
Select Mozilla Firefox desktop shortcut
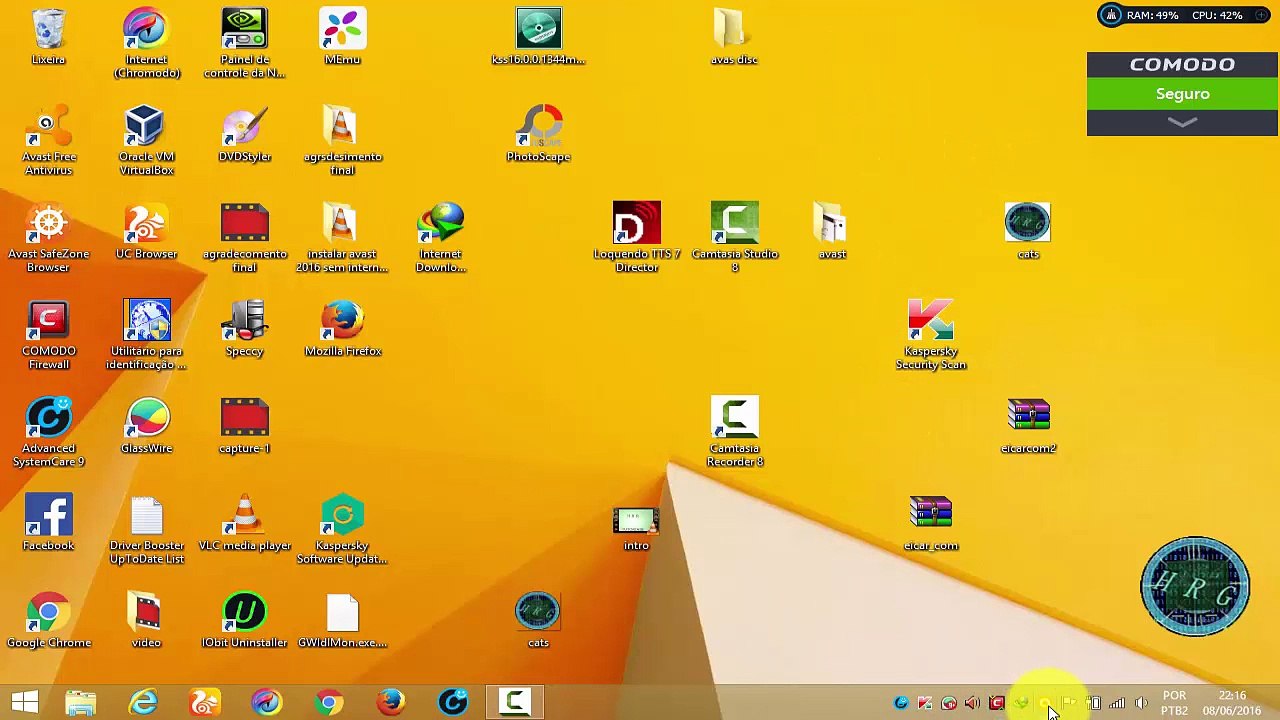pyautogui.click(x=342, y=329)
